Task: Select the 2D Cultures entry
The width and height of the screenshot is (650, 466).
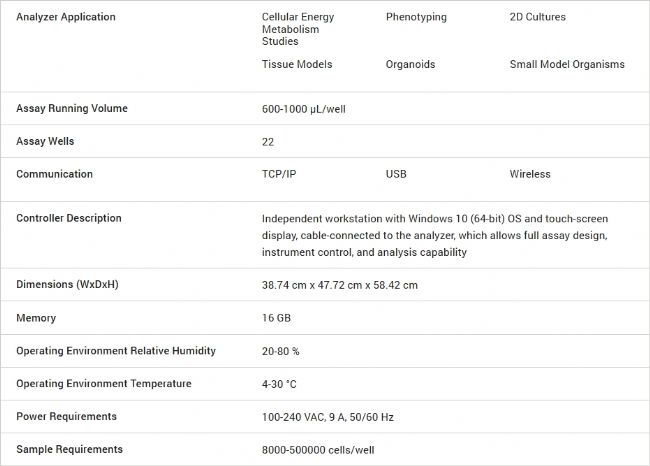Action: 538,17
